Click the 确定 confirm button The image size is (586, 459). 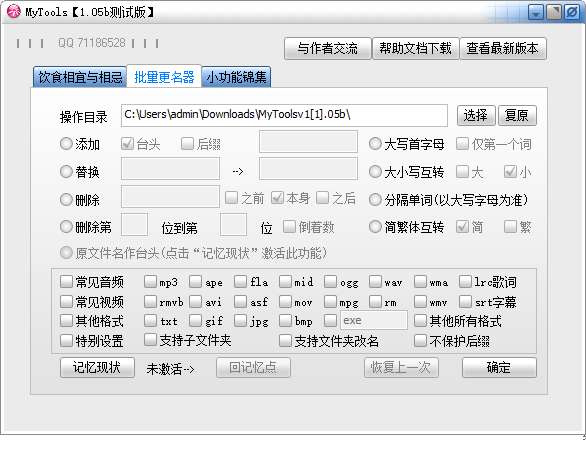(x=499, y=367)
